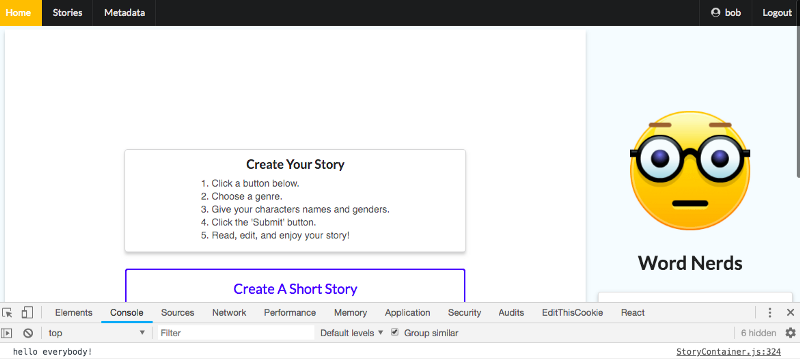Click the 'Choose a genre.' instruction
This screenshot has height=362, width=800.
coord(247,196)
